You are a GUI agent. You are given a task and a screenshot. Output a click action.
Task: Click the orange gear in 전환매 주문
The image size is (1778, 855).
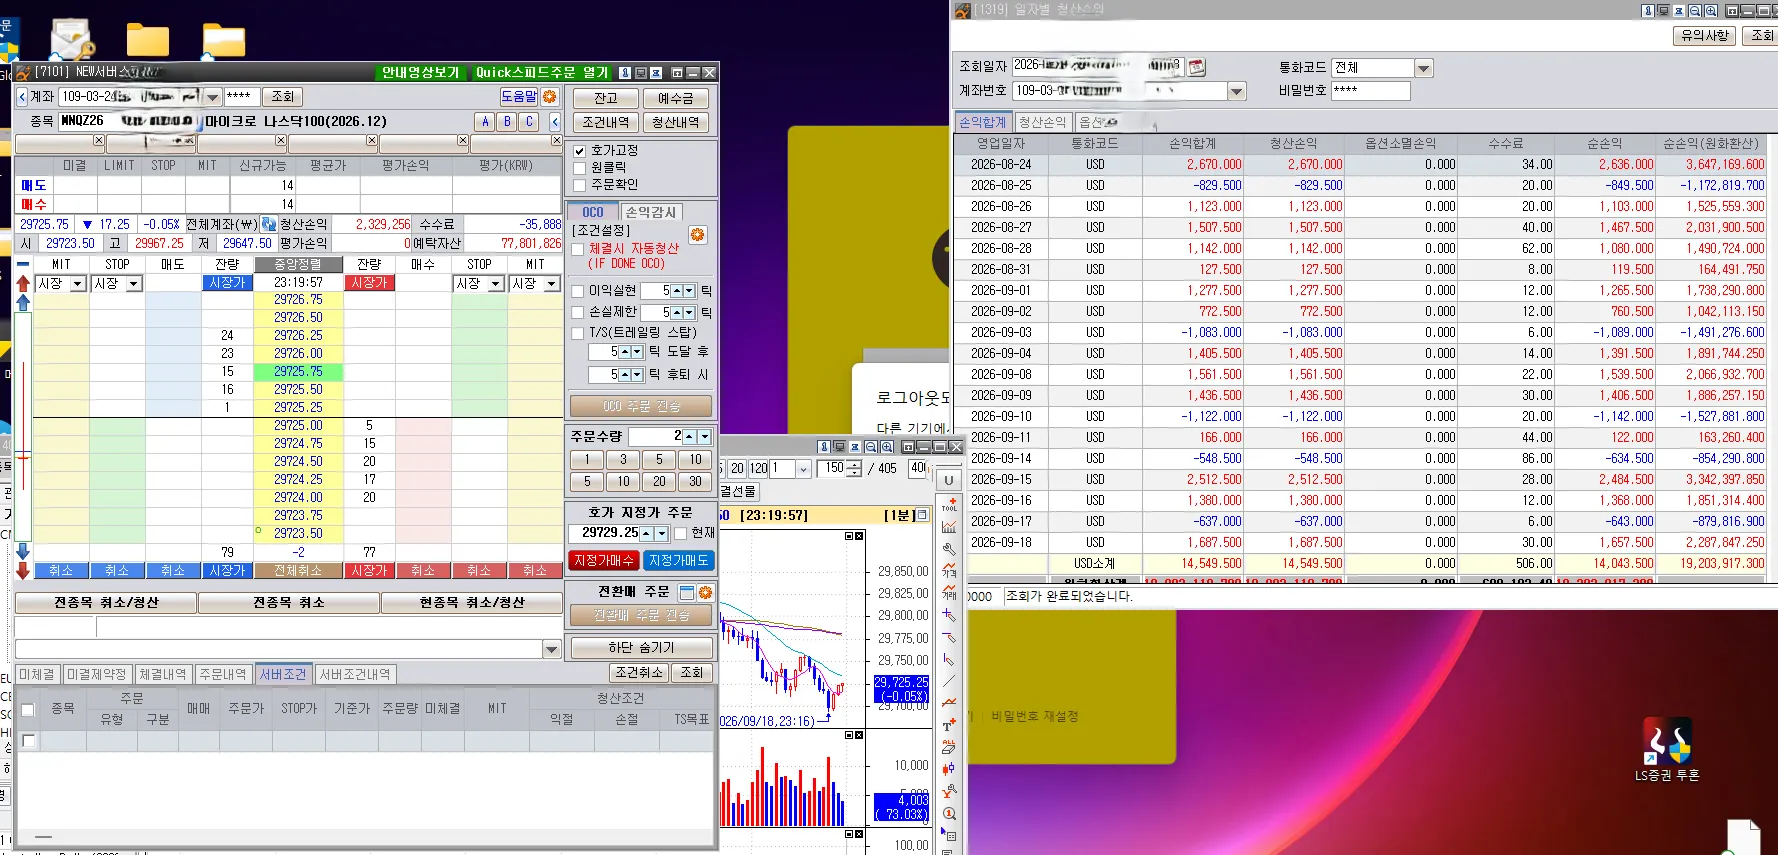pos(706,592)
